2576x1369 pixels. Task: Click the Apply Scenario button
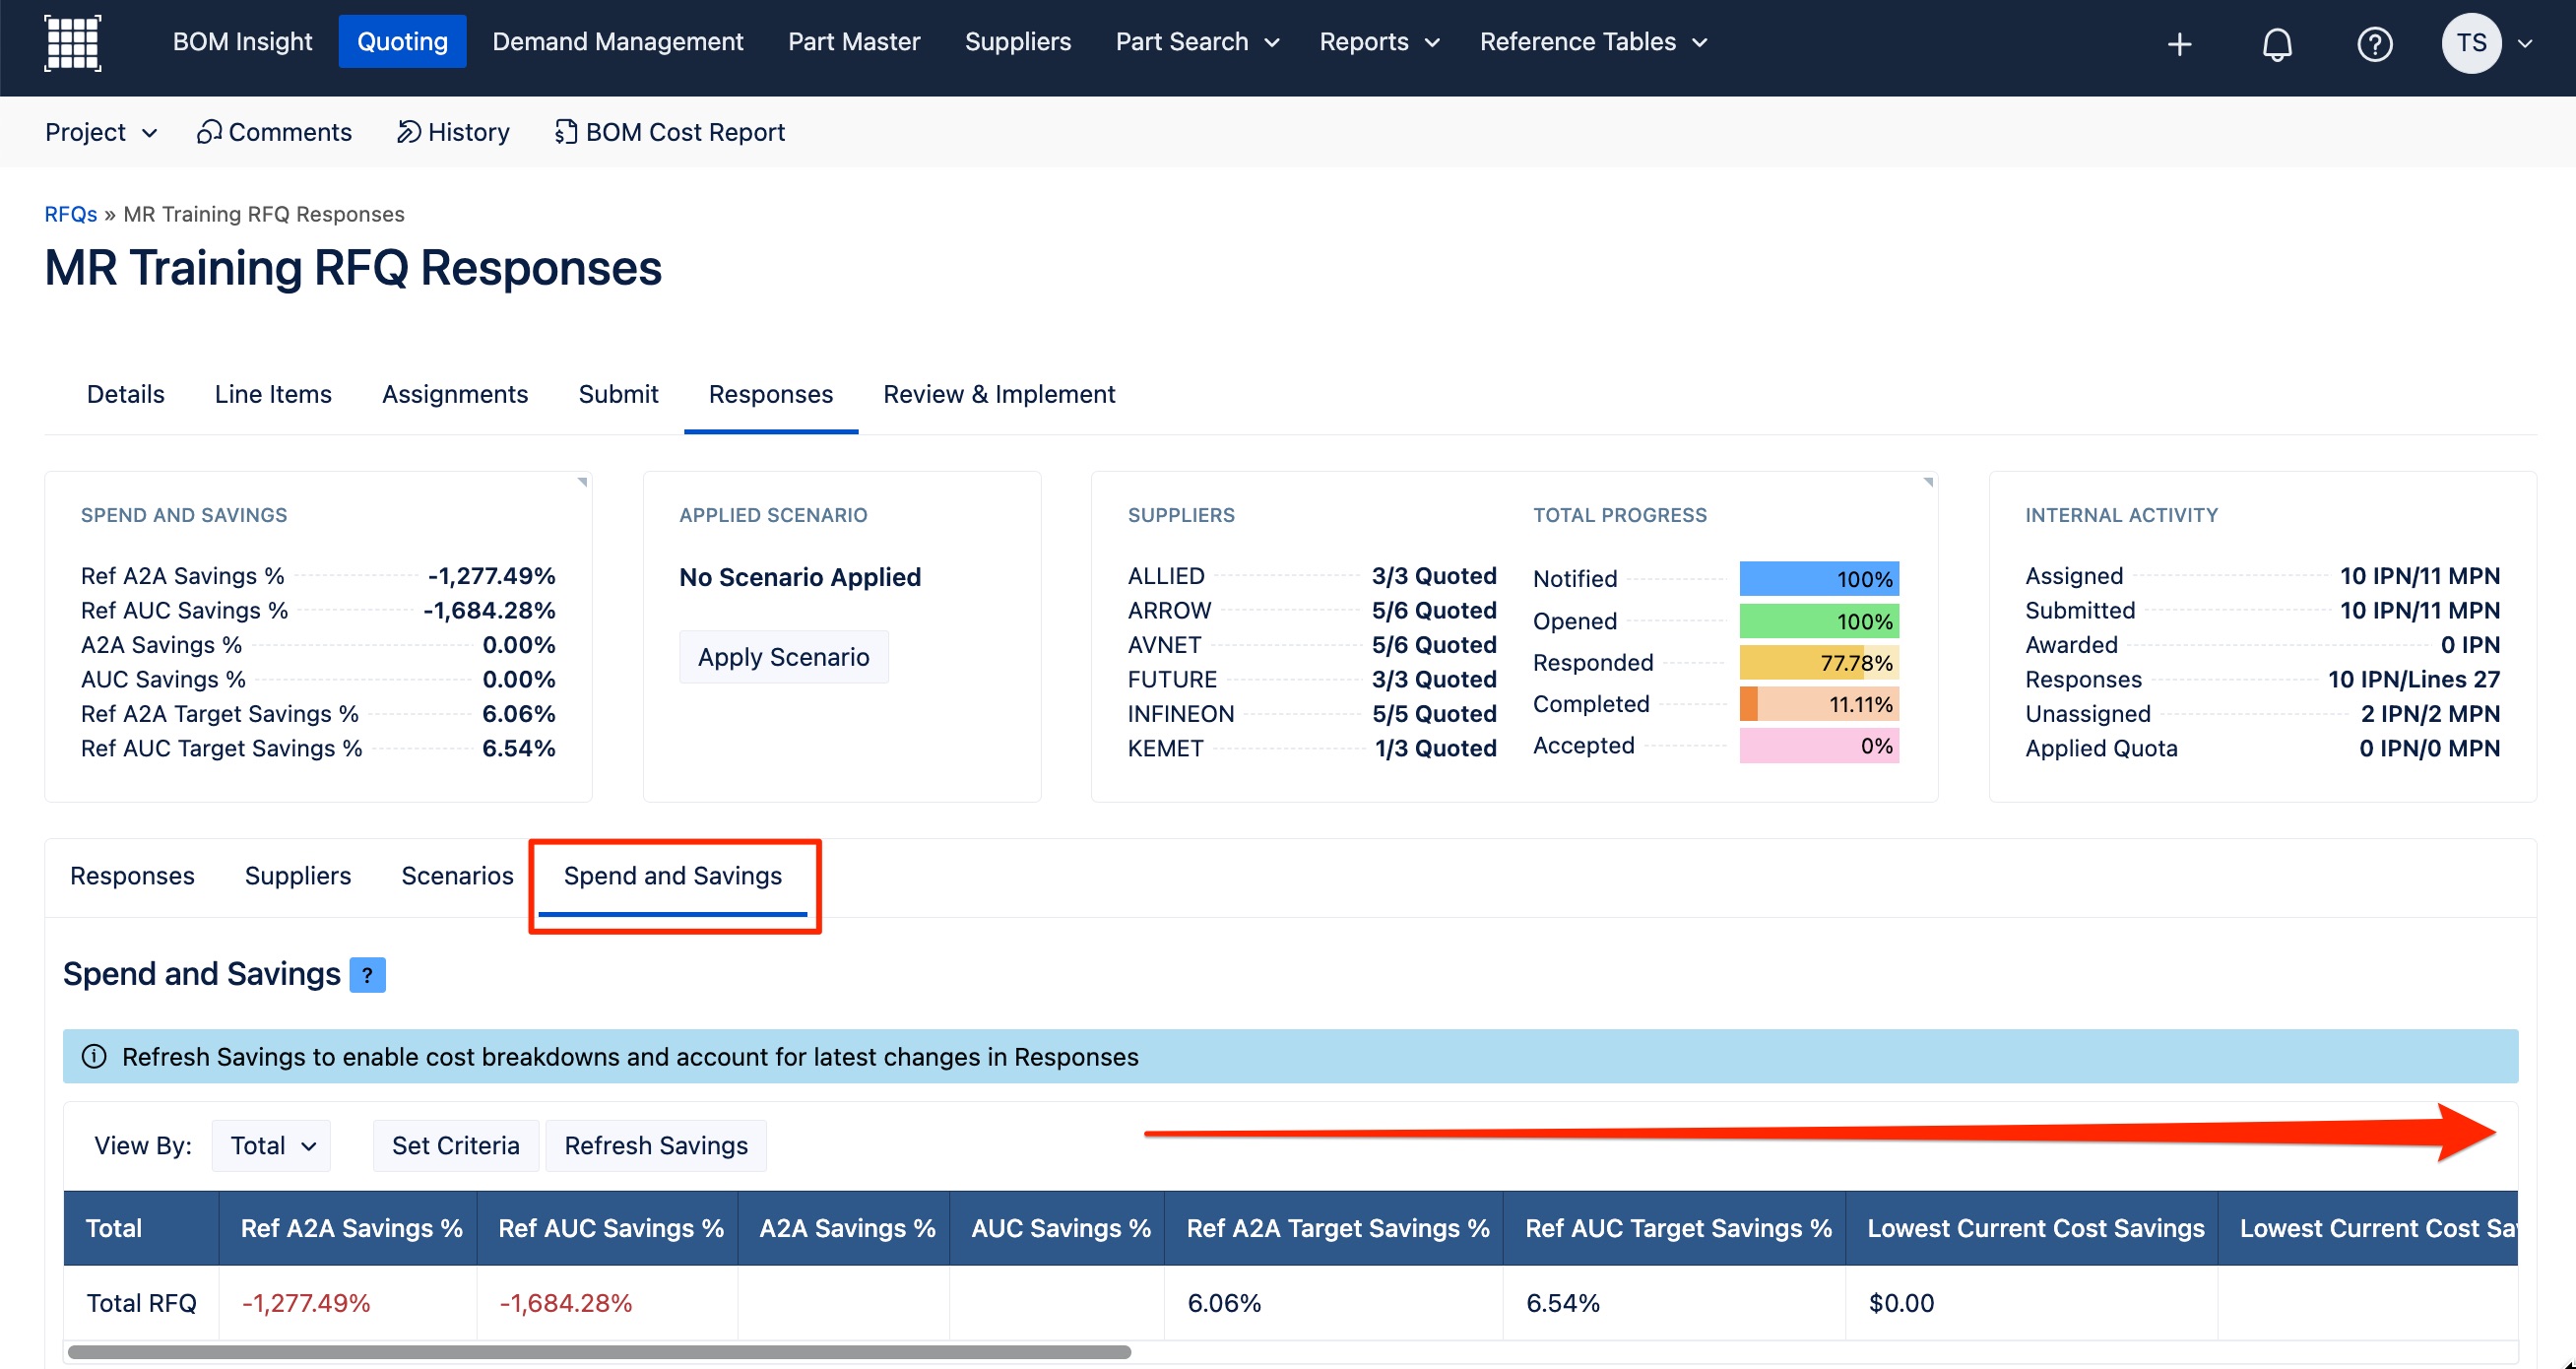[x=783, y=657]
